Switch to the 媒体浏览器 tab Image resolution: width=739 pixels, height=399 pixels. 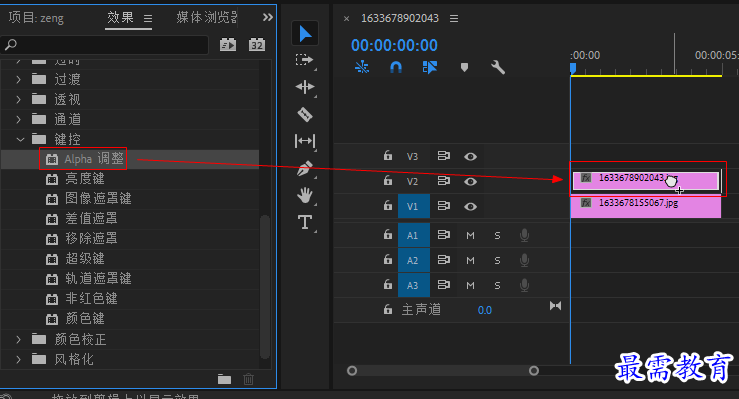pos(207,17)
